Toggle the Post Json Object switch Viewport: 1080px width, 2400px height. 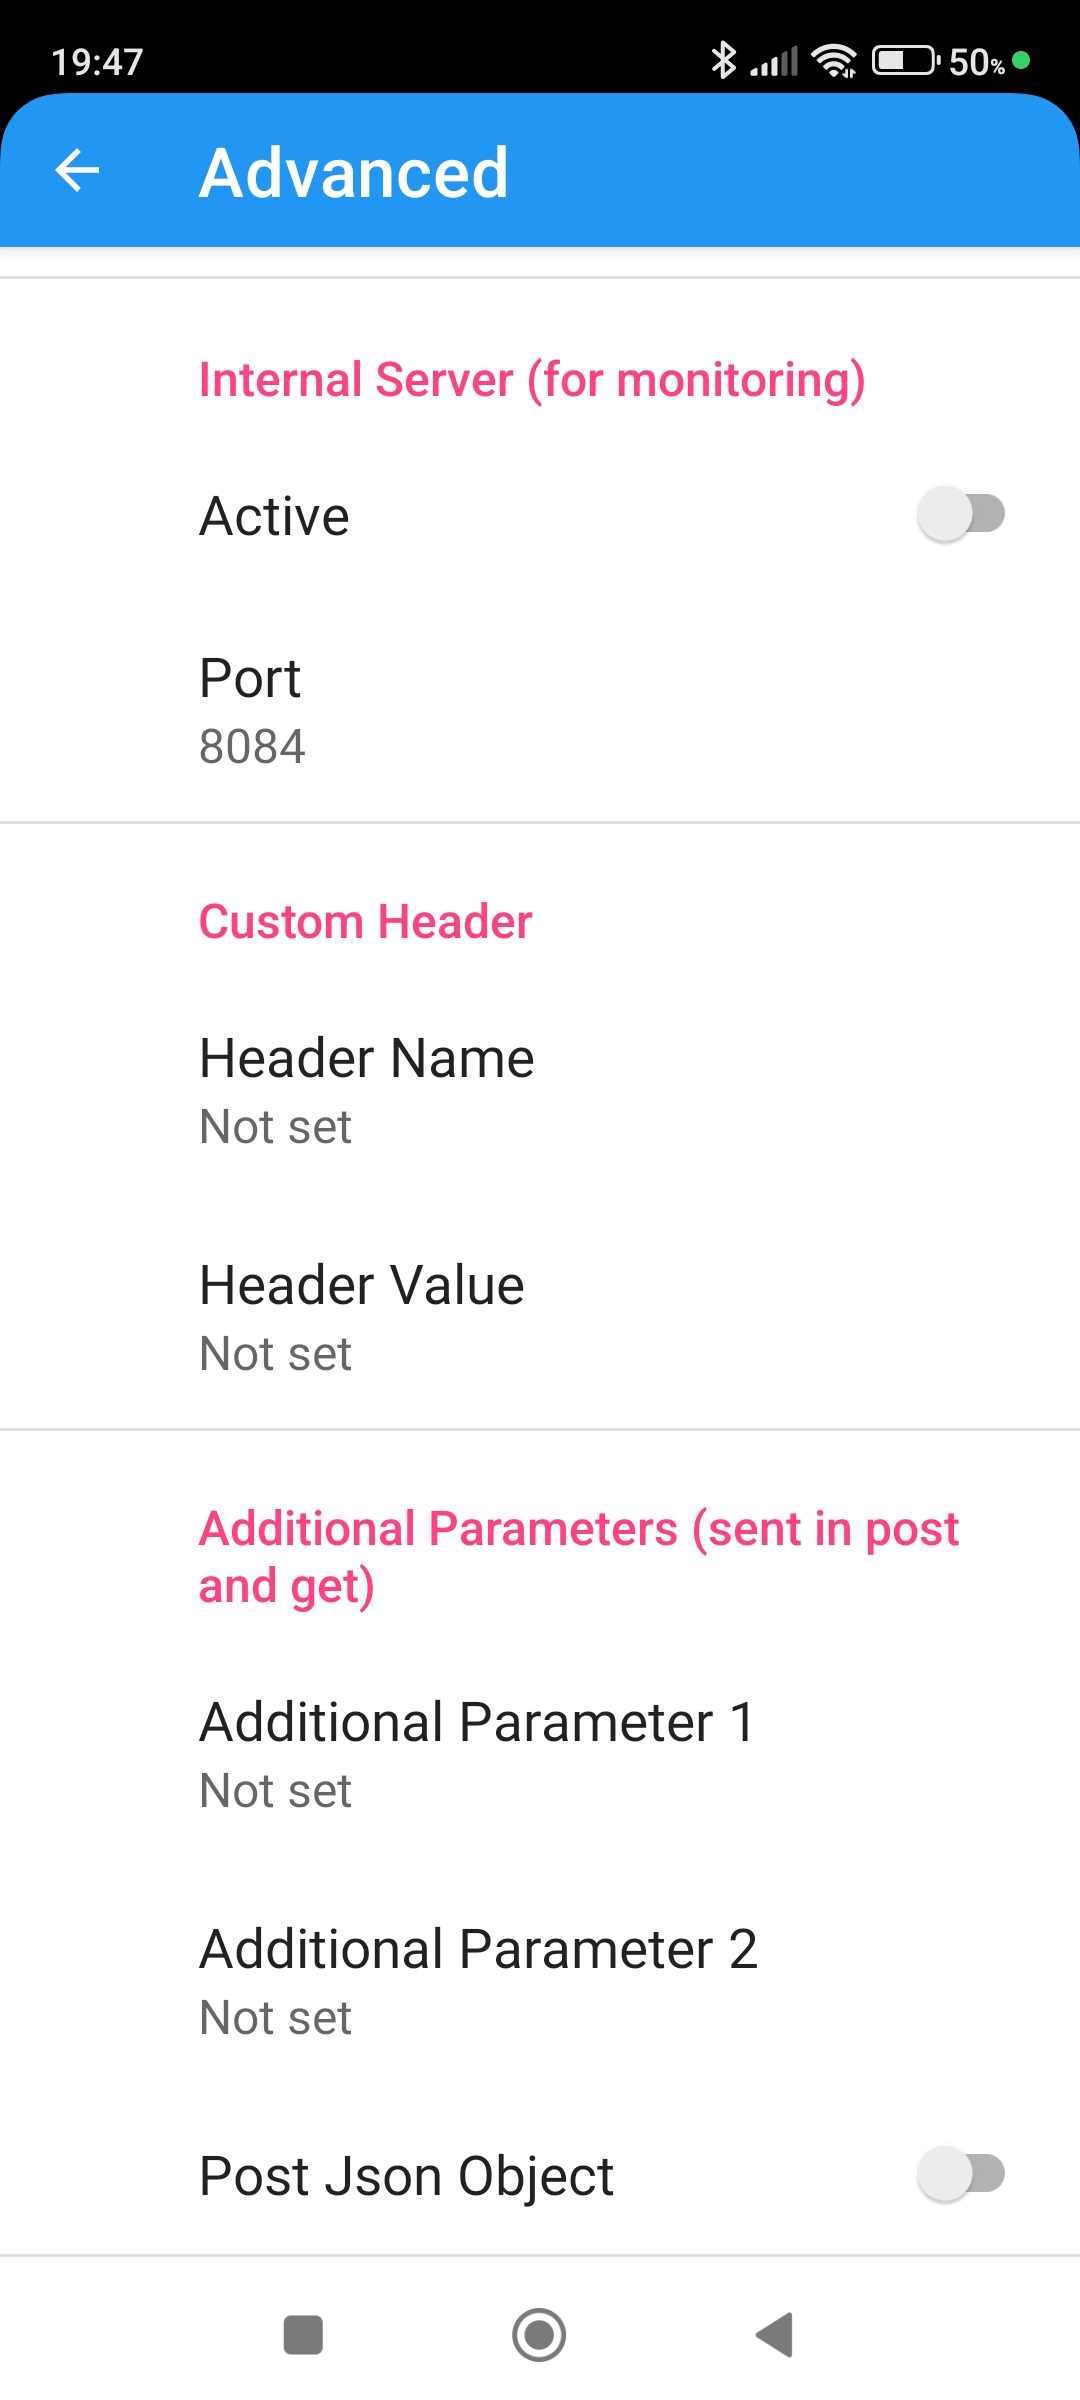tap(960, 2174)
